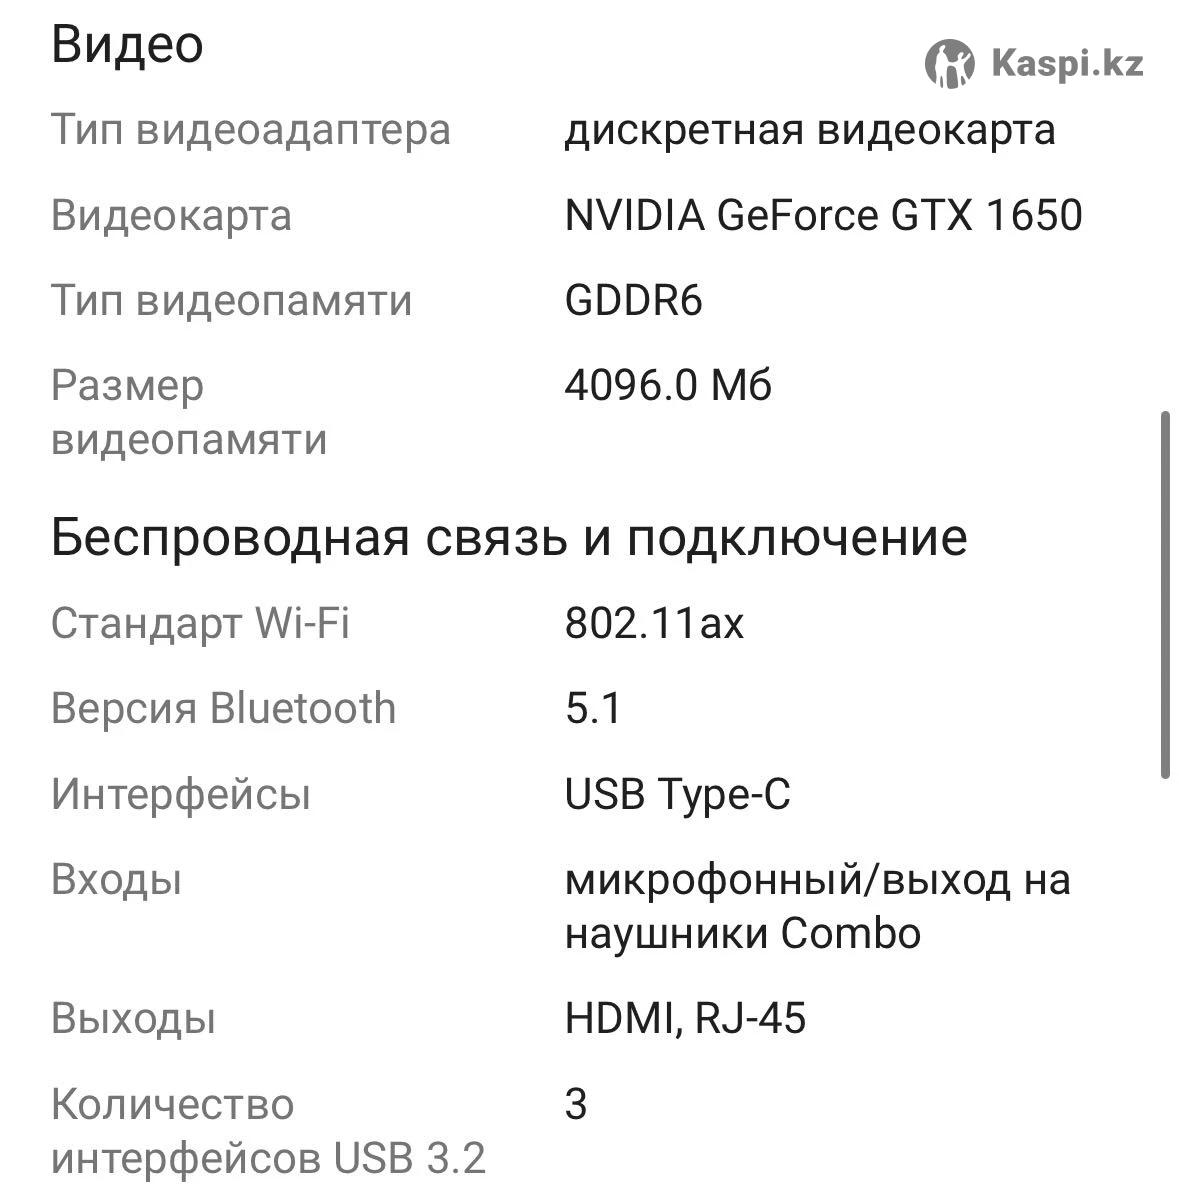The width and height of the screenshot is (1179, 1199).
Task: Select the HDMI, RJ-45 outputs value
Action: pyautogui.click(x=685, y=1019)
